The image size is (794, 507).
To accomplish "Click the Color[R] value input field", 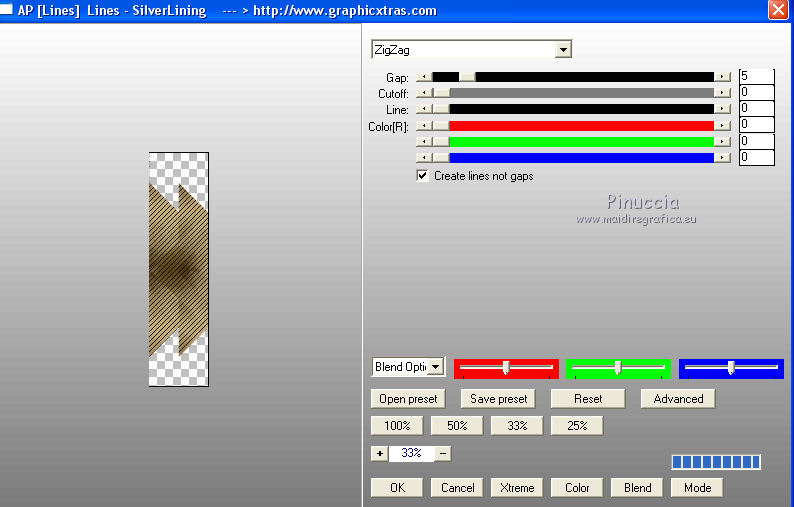I will click(757, 125).
